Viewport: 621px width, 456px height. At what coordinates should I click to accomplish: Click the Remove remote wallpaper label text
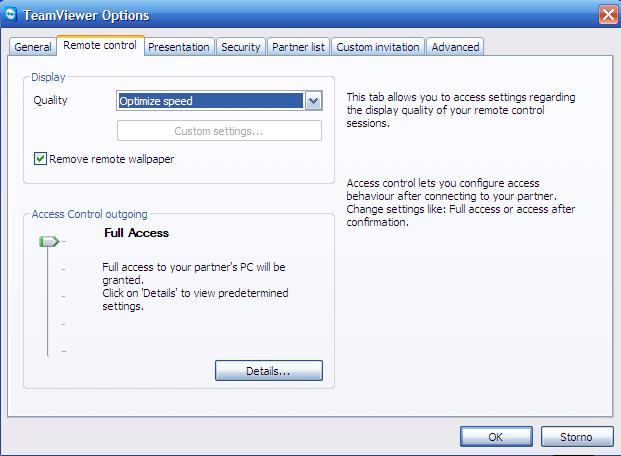coord(111,159)
